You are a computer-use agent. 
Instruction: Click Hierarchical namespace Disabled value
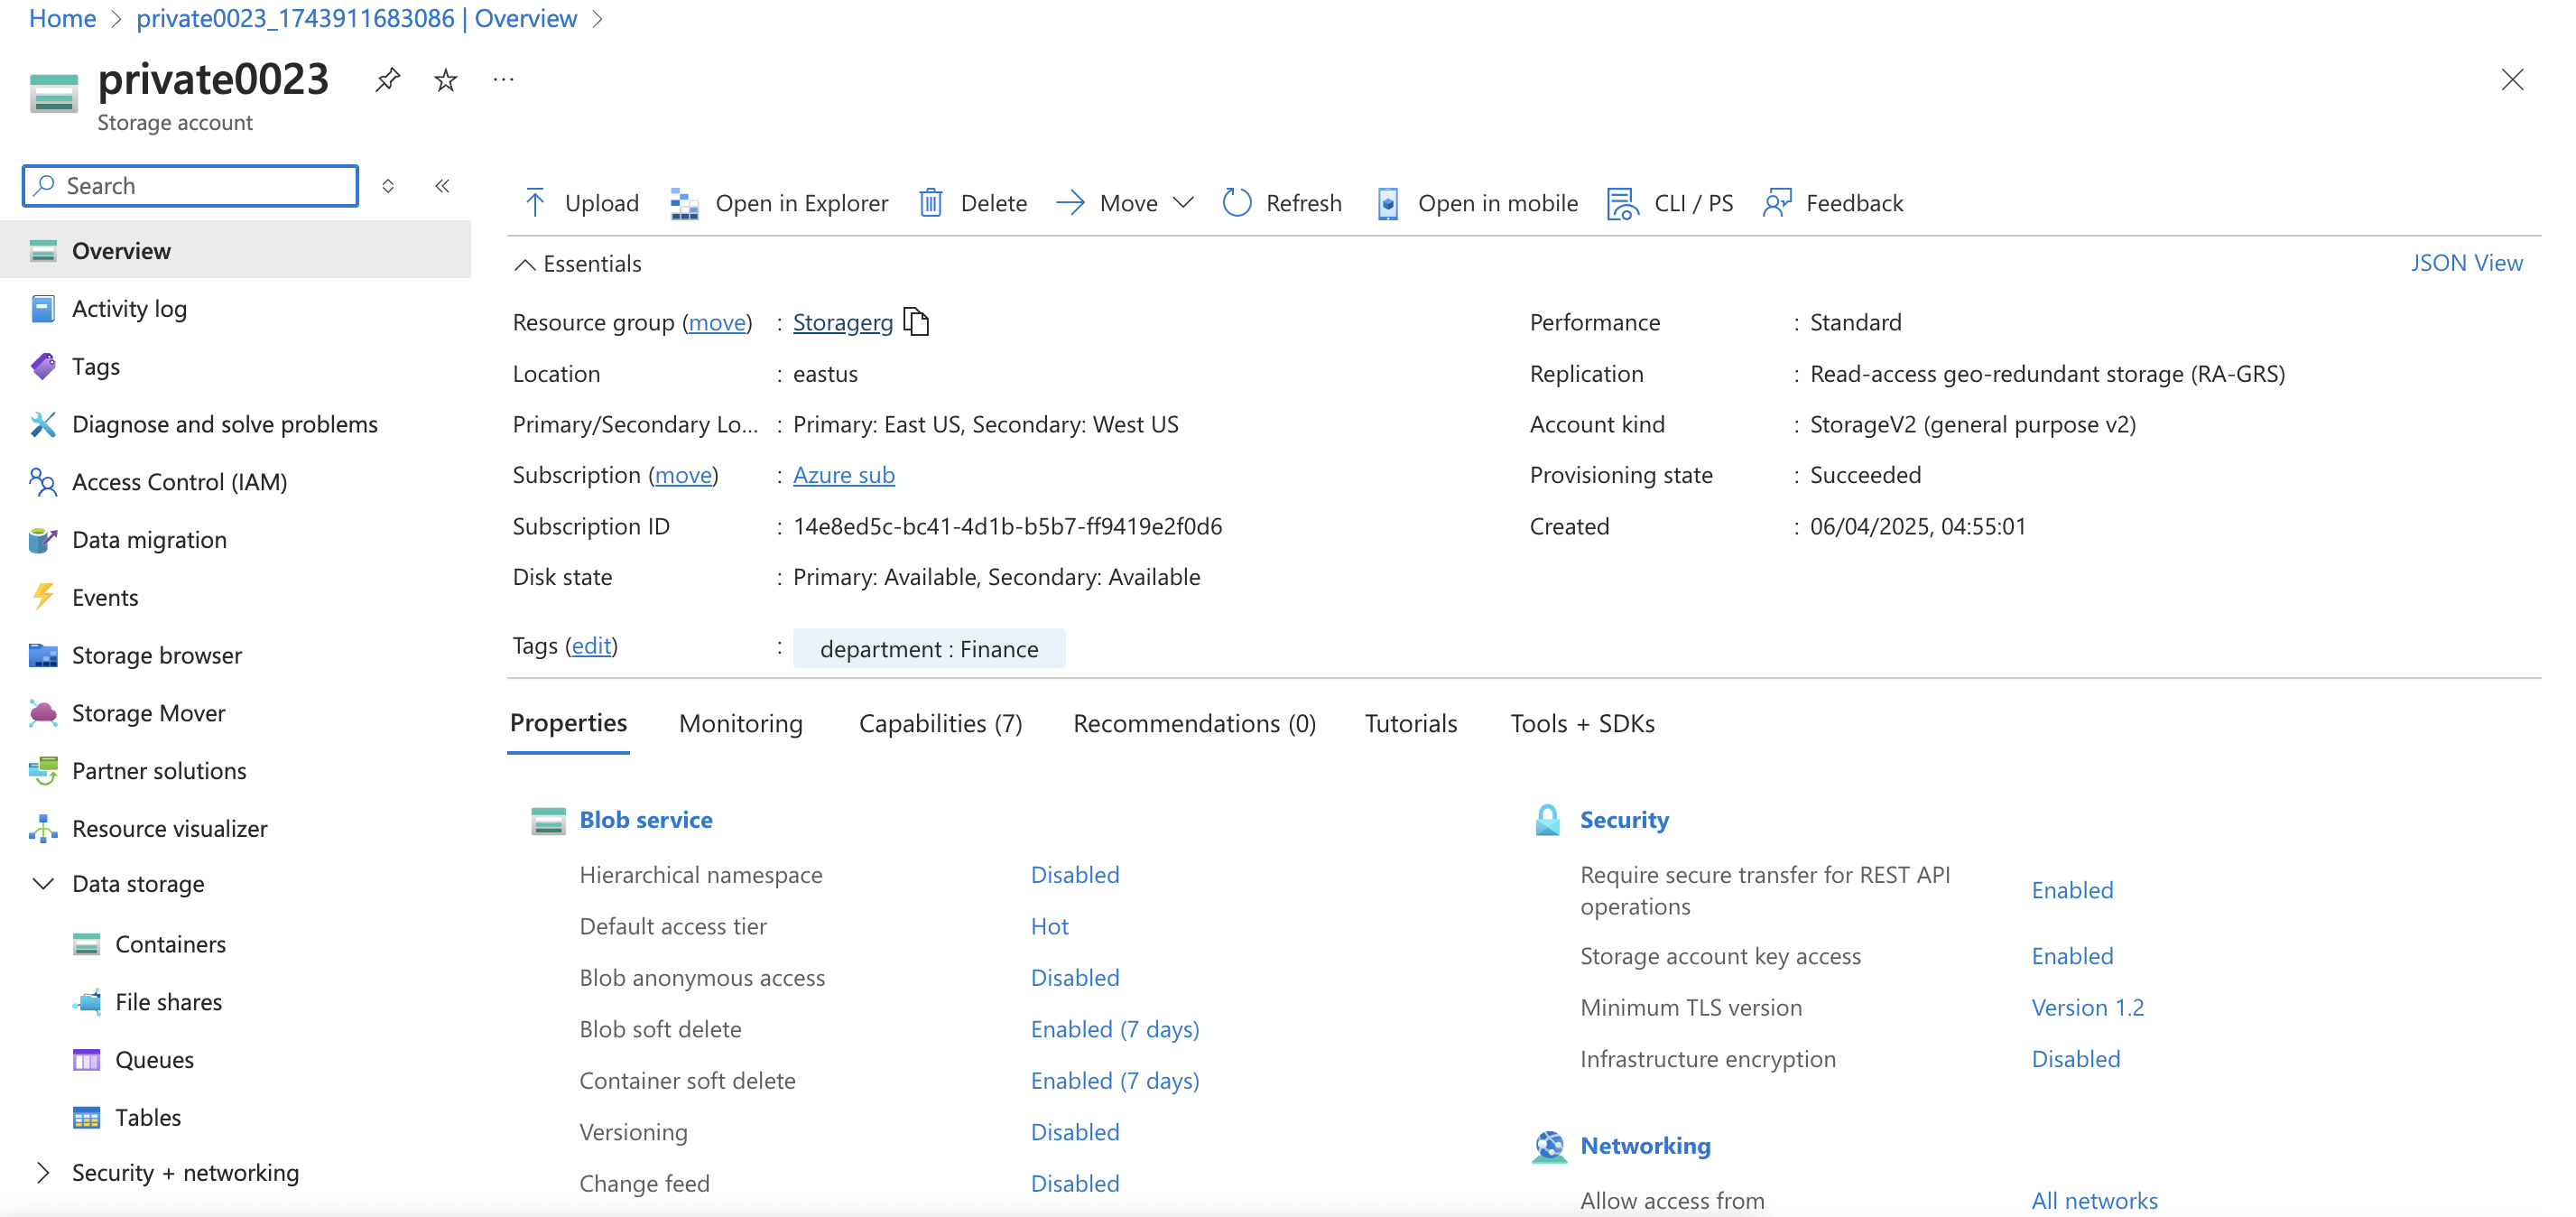[x=1075, y=875]
